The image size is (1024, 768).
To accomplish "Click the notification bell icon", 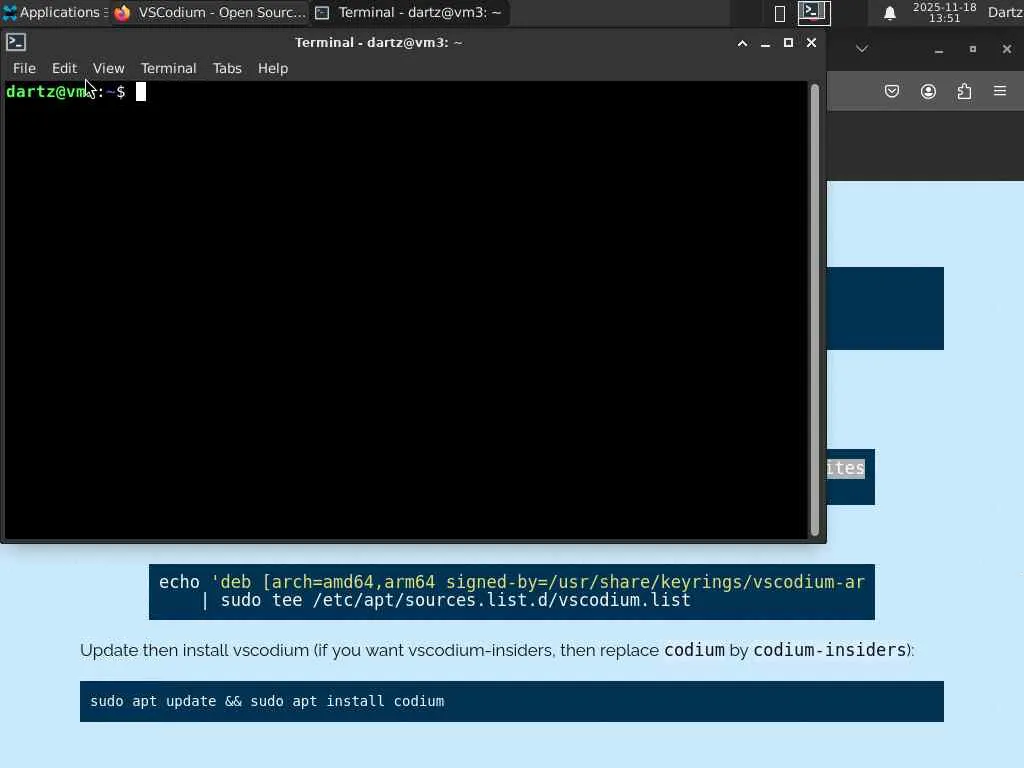I will point(889,13).
